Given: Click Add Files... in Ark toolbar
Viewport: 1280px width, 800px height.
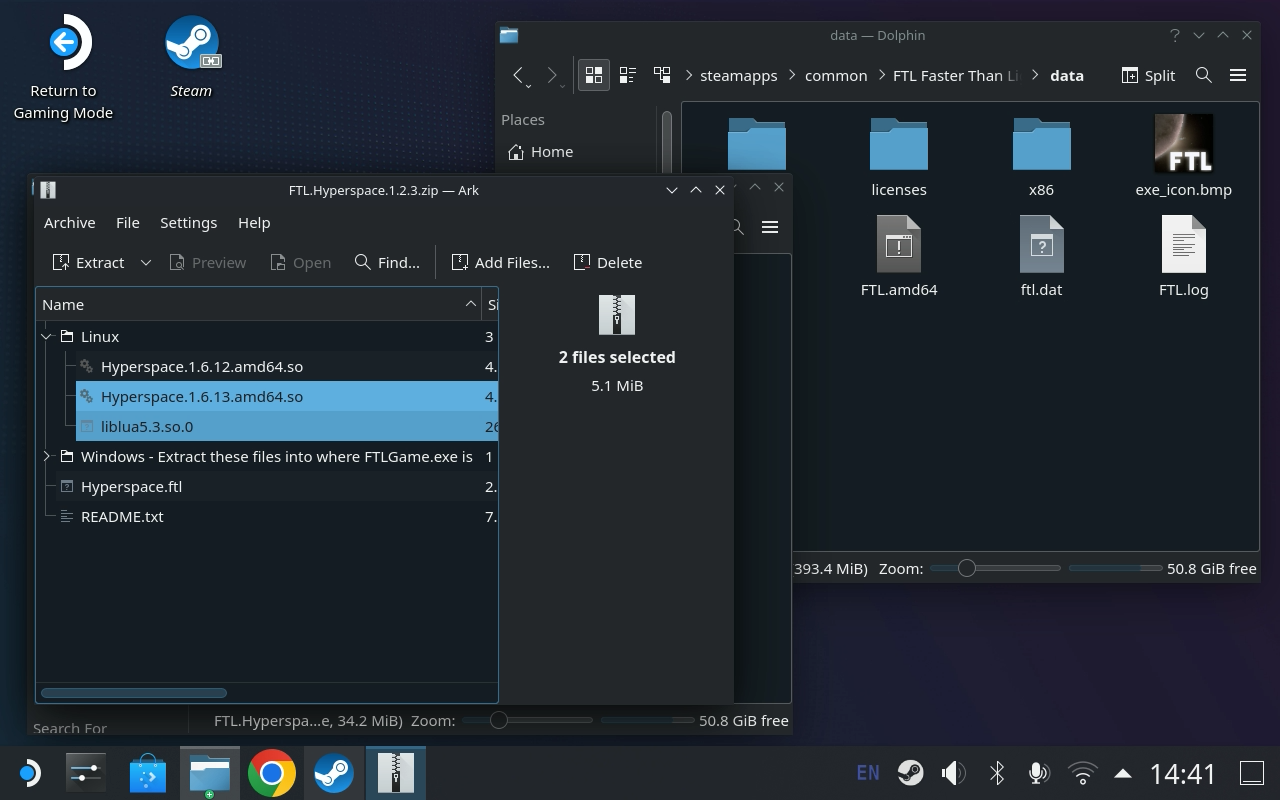Looking at the screenshot, I should pos(501,262).
